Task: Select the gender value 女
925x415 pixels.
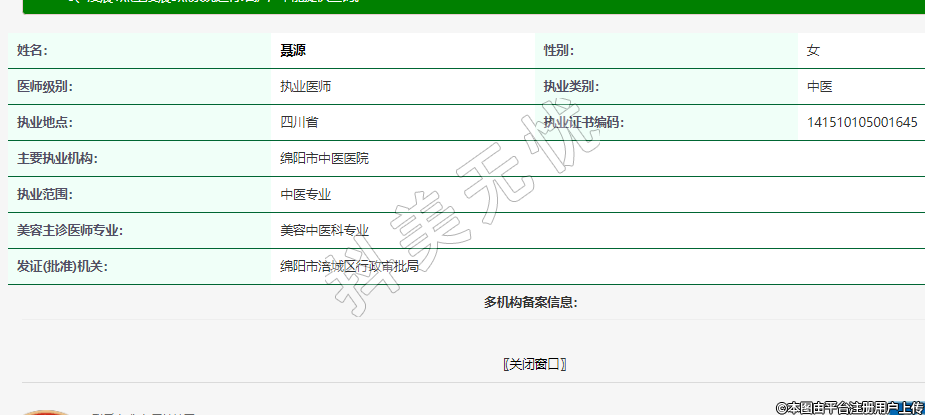Action: coord(813,50)
